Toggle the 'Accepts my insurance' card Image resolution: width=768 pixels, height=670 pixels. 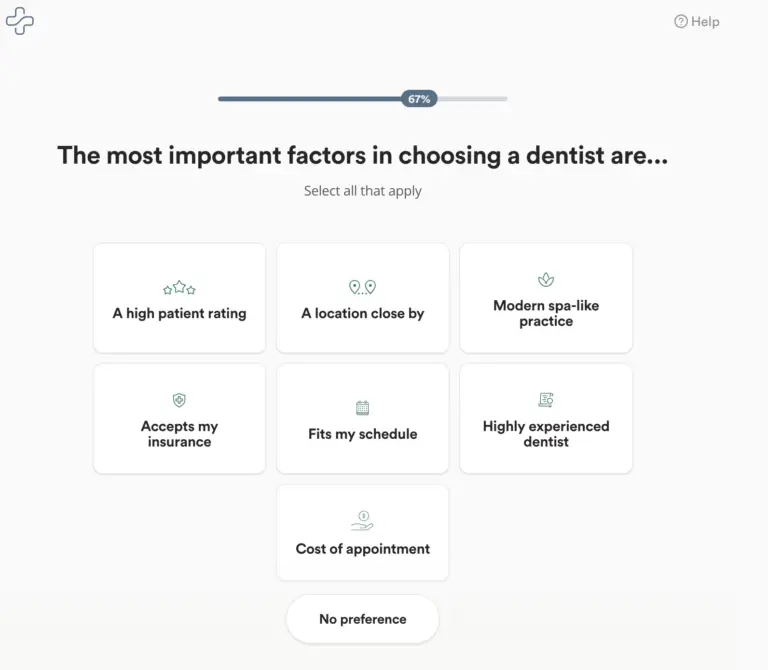(x=179, y=419)
